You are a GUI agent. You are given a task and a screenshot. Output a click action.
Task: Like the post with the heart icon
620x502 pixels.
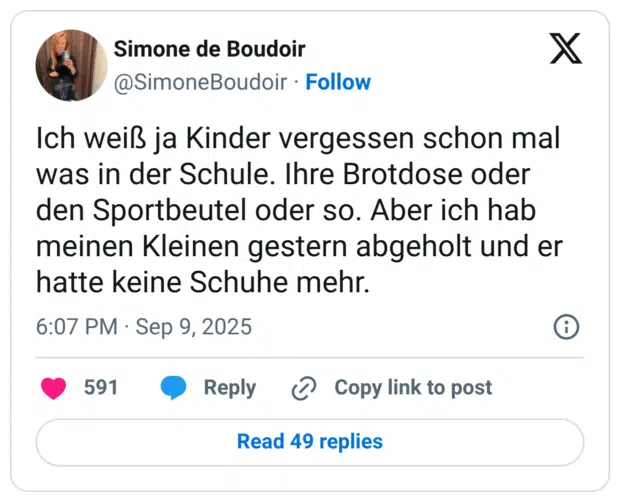[x=54, y=388]
